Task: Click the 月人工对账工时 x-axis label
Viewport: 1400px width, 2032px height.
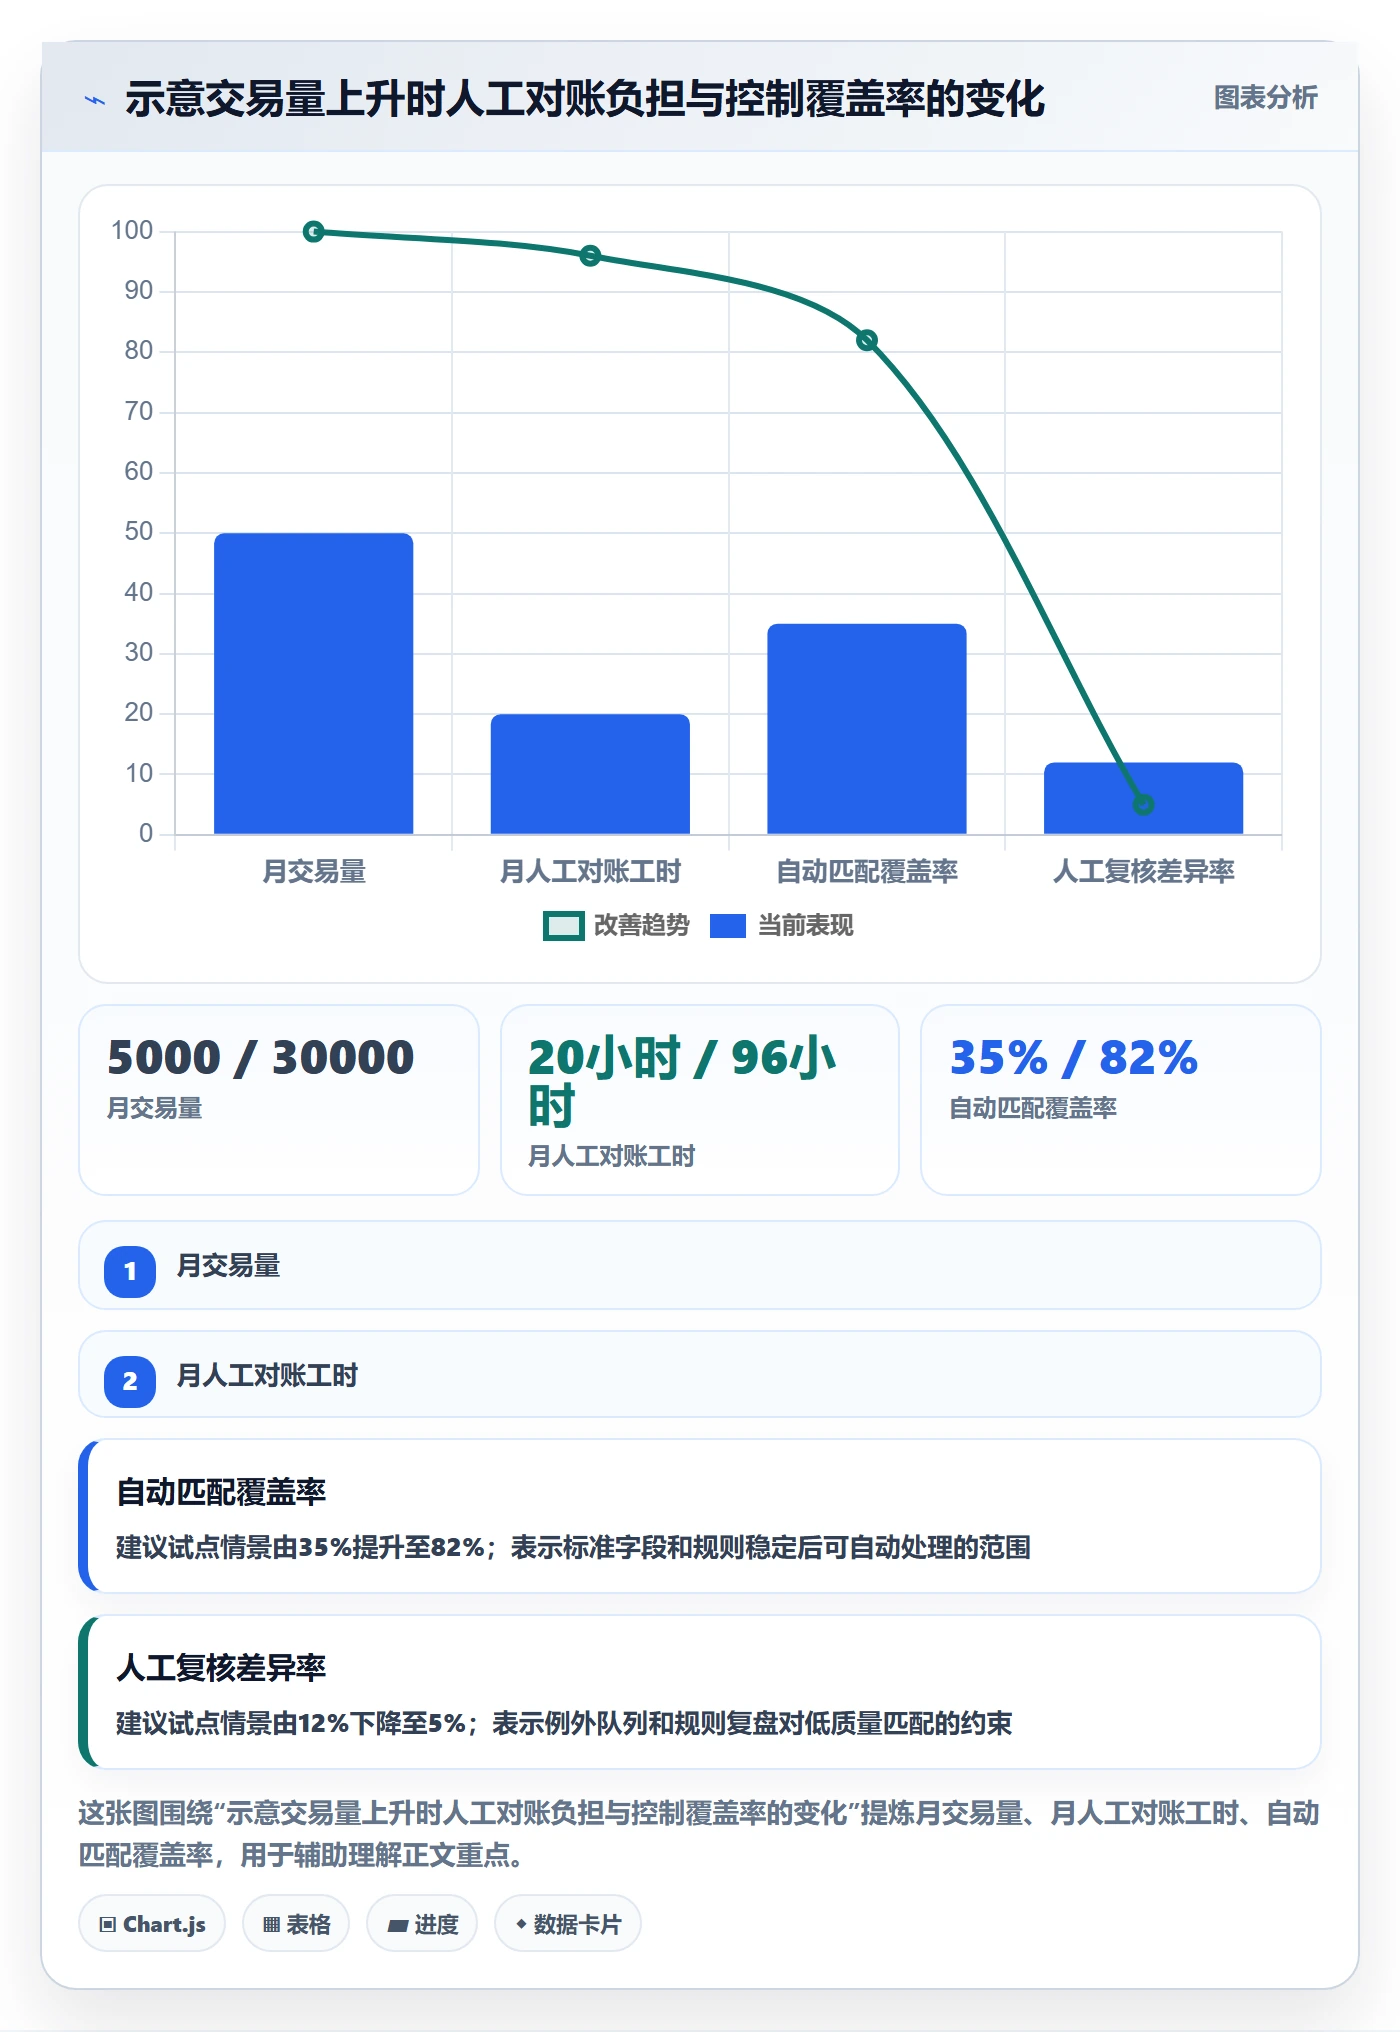Action: (590, 872)
